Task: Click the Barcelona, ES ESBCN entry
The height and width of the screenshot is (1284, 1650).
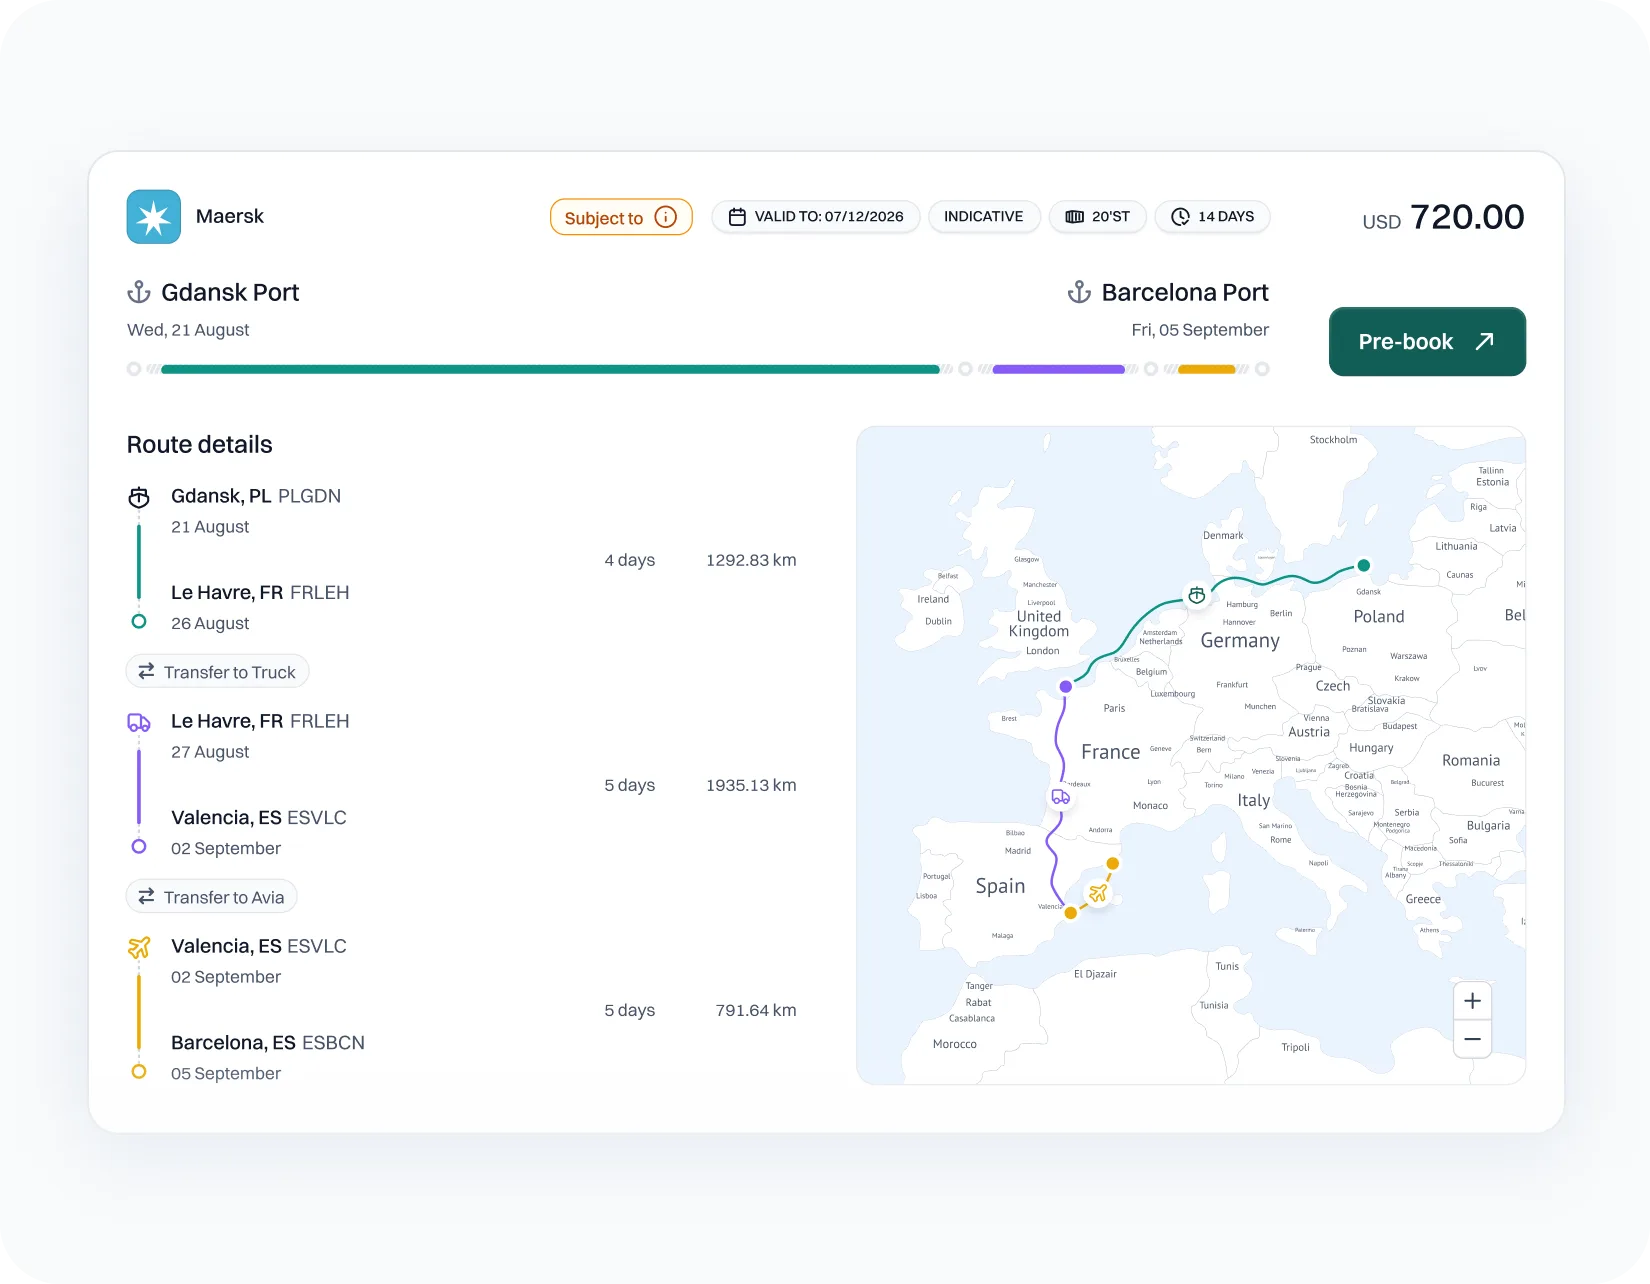Action: point(268,1043)
